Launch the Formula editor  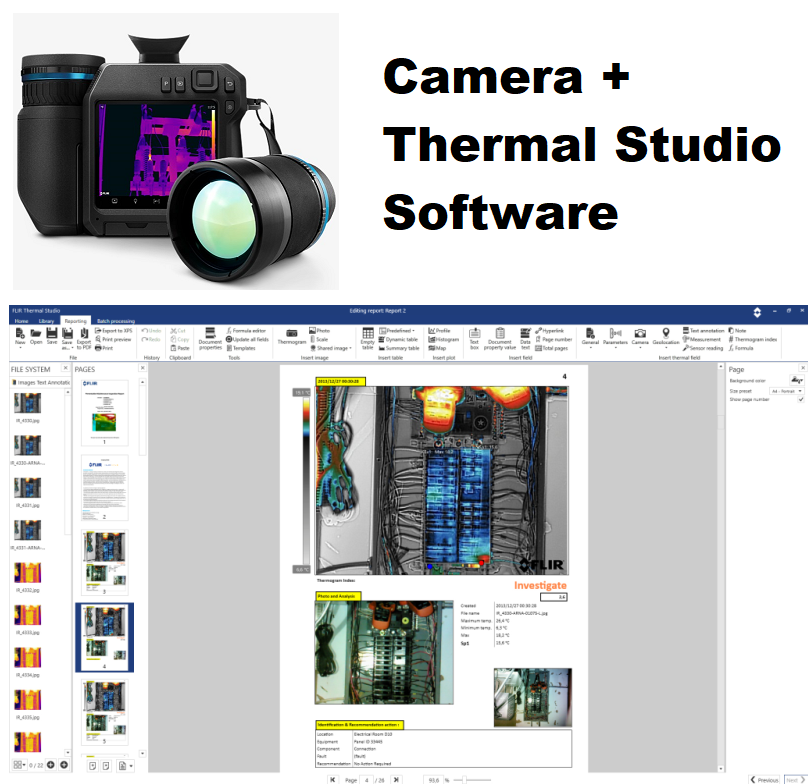click(246, 330)
